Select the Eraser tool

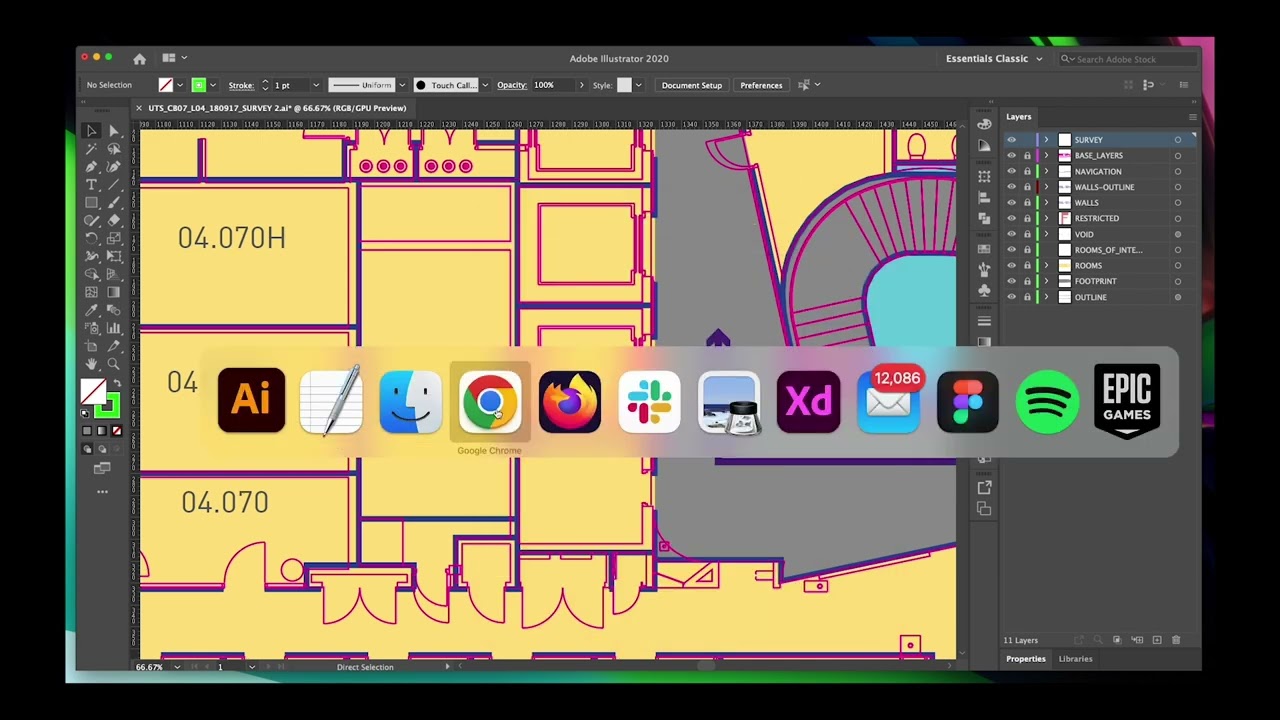point(114,220)
